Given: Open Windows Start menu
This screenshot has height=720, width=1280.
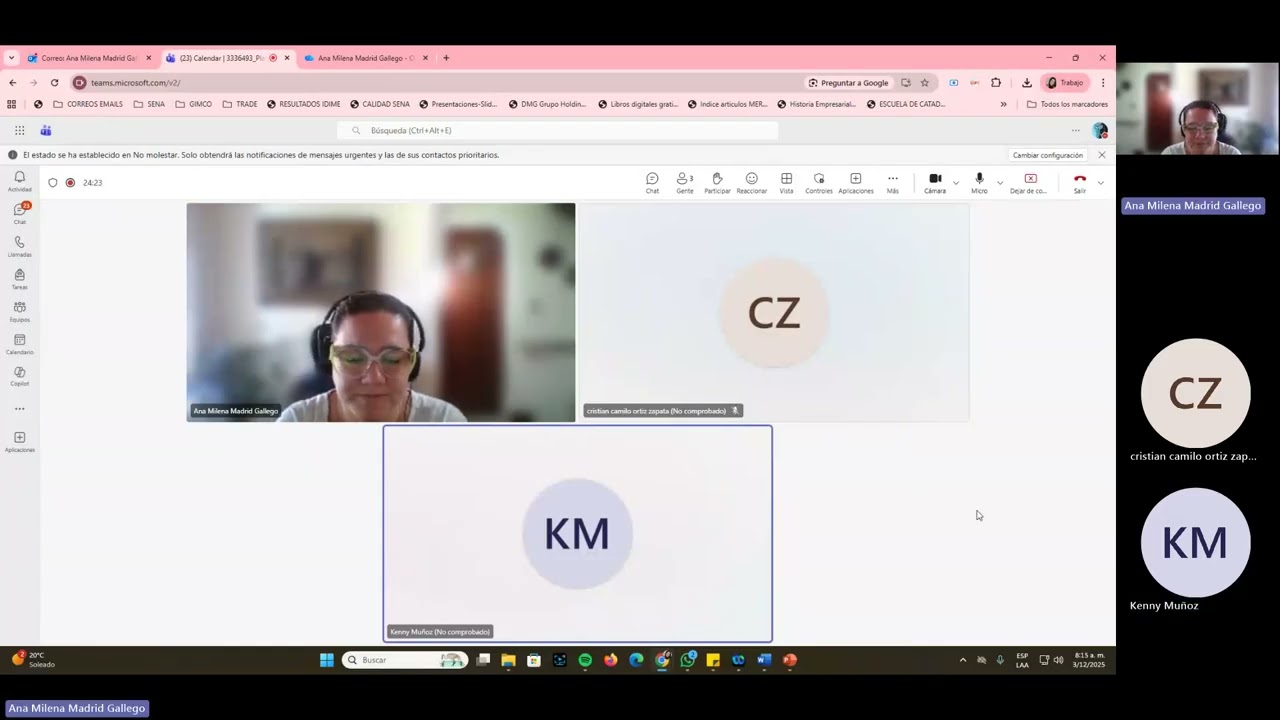Looking at the screenshot, I should click(x=327, y=660).
